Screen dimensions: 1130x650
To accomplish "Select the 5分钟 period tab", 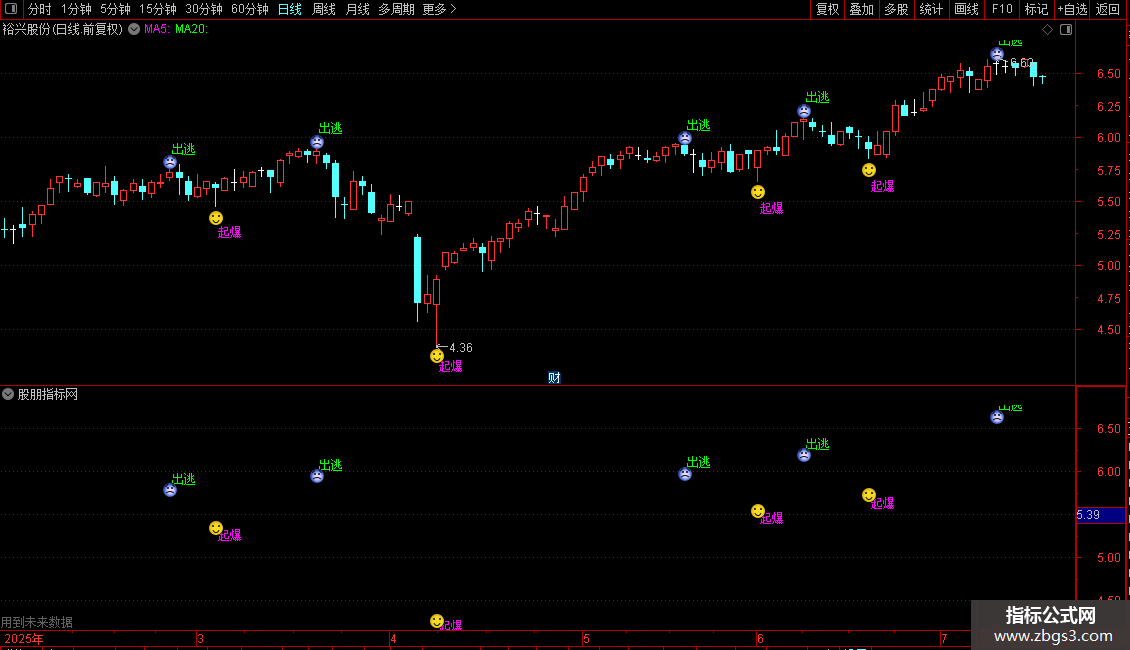I will coord(115,9).
